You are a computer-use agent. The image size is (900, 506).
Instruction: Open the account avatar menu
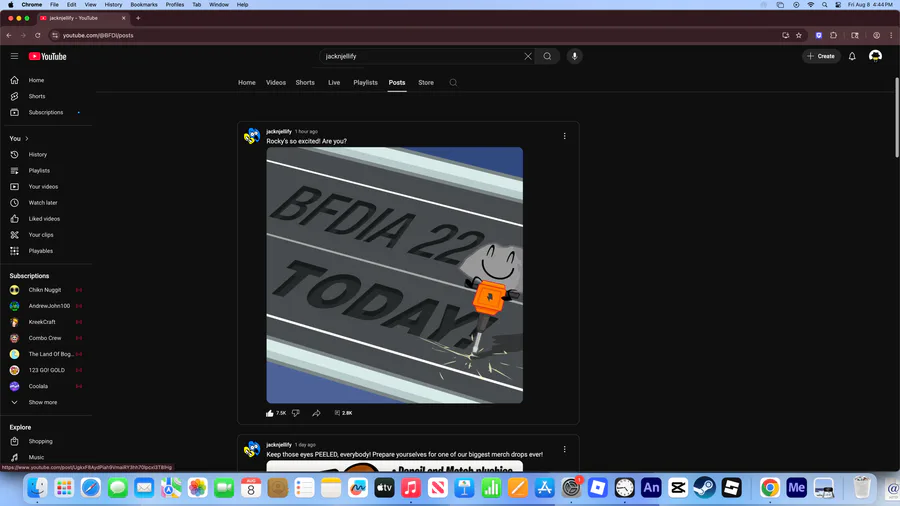click(x=875, y=56)
